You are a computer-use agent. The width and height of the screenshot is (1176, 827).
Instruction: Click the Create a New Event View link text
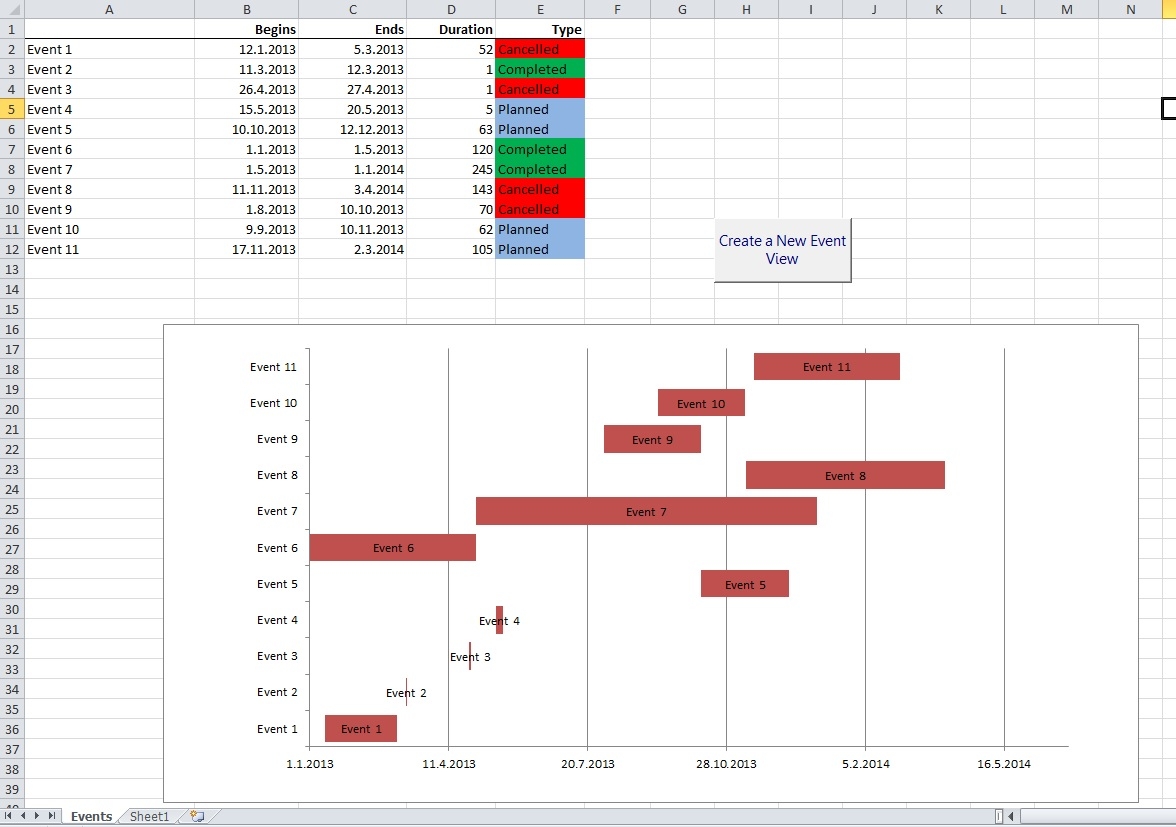click(x=782, y=250)
